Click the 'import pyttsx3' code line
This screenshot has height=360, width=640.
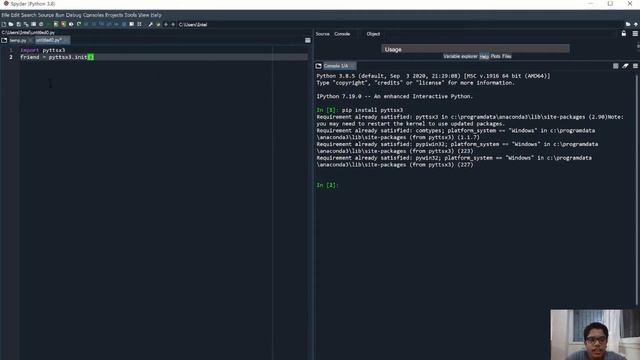43,50
